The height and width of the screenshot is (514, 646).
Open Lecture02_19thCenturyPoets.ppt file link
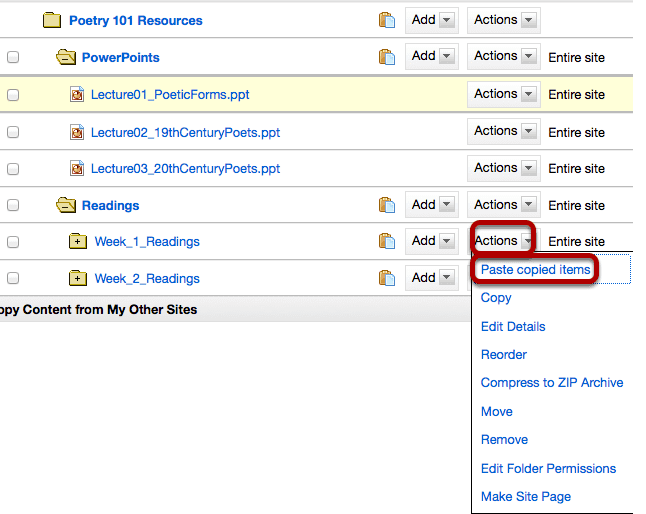[x=185, y=133]
